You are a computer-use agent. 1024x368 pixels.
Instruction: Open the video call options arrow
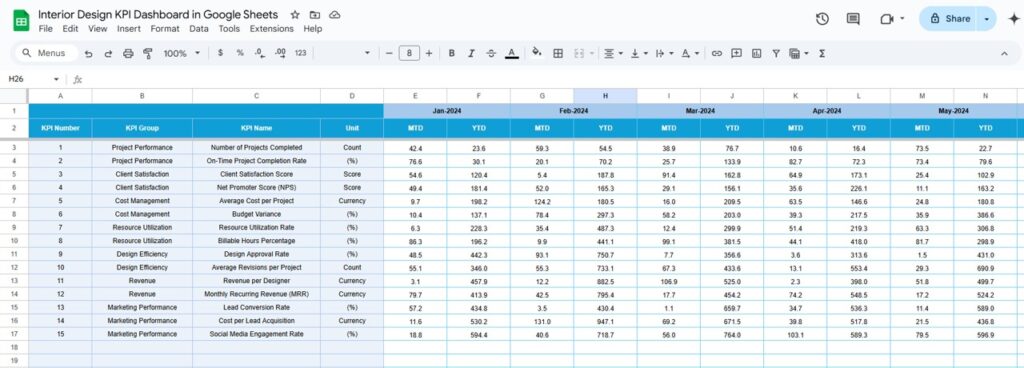click(x=903, y=18)
